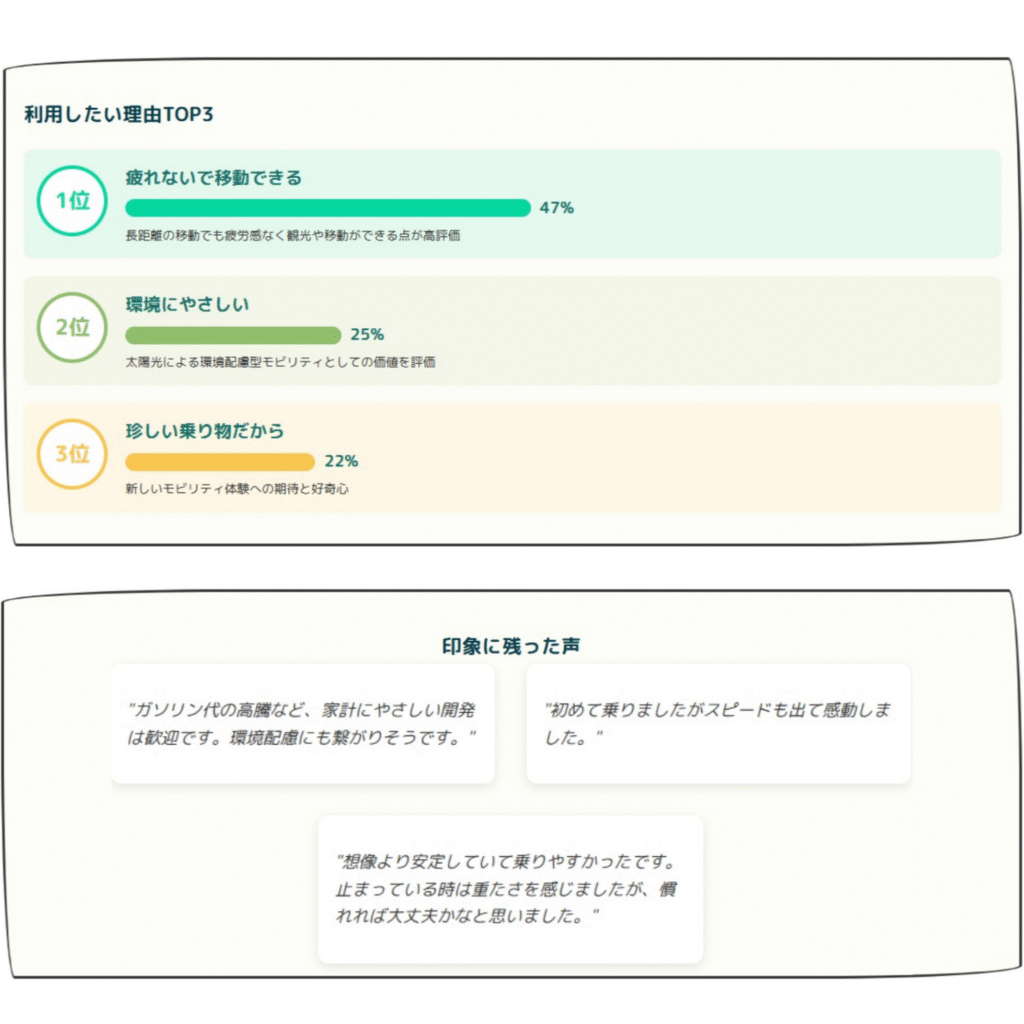Click the 25% percentage label

pyautogui.click(x=367, y=334)
